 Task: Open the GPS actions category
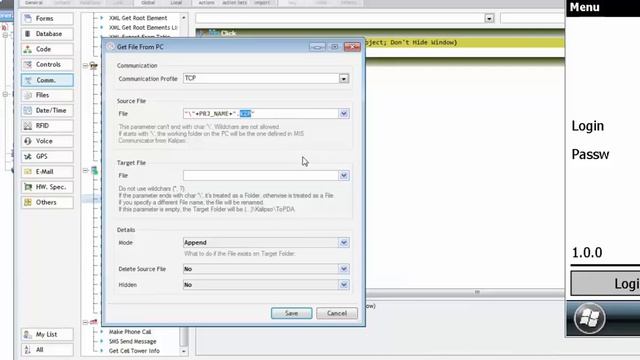coord(47,156)
